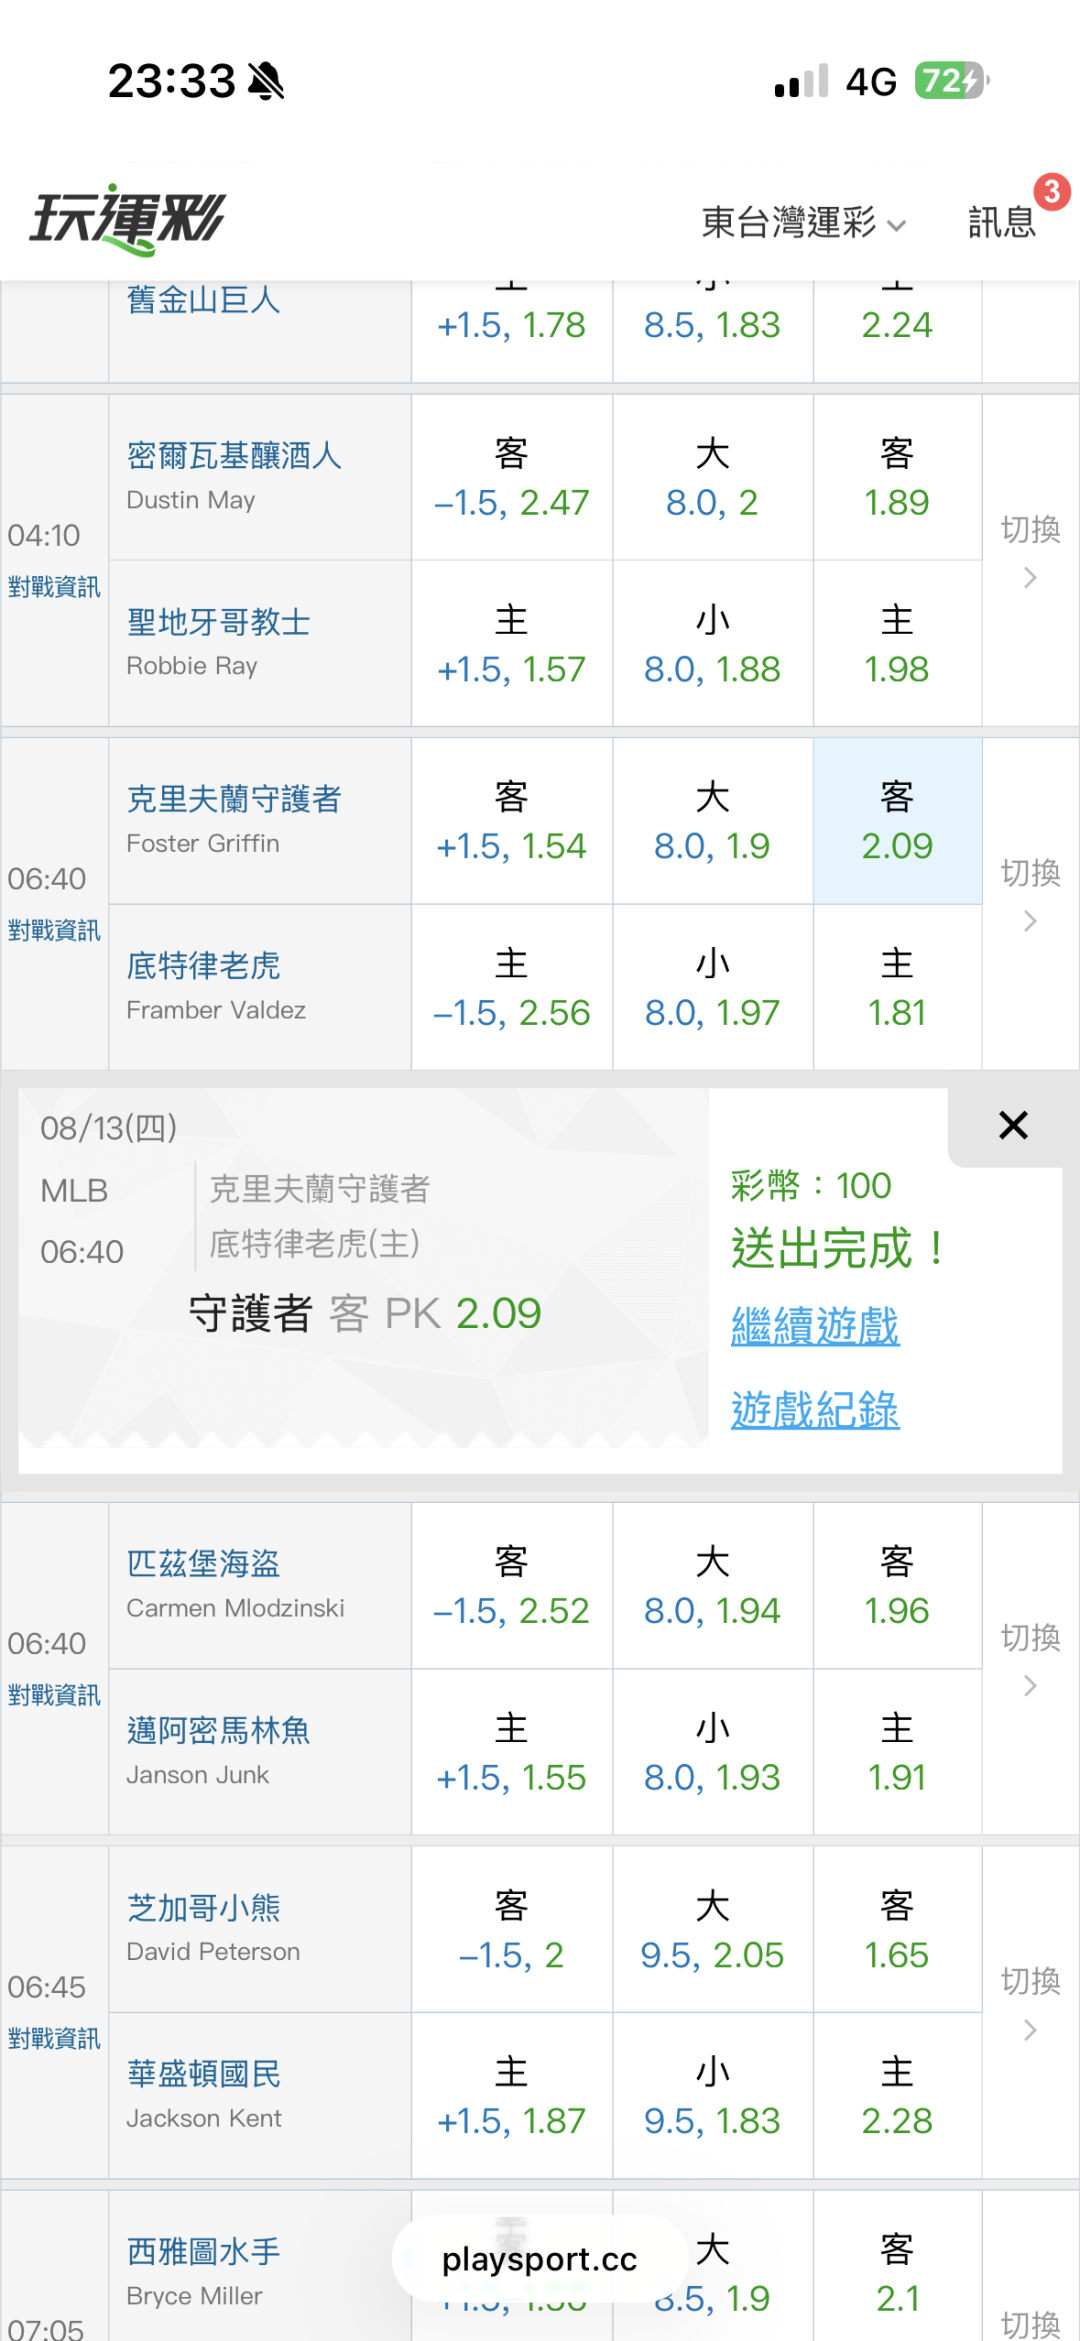Open 切換 for Cubs vs Nationals game
Viewport: 1080px width, 2341px height.
click(1030, 2003)
